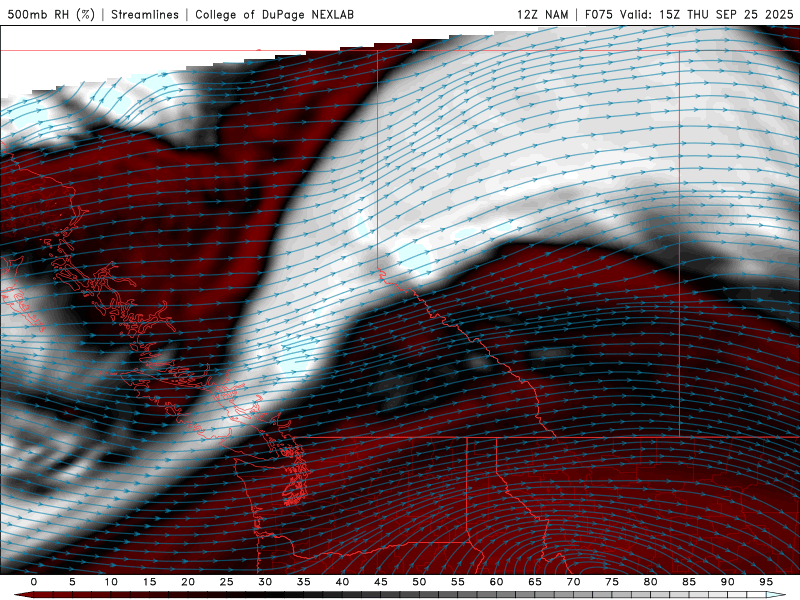Click the '90' label on RH scale

coord(727,582)
